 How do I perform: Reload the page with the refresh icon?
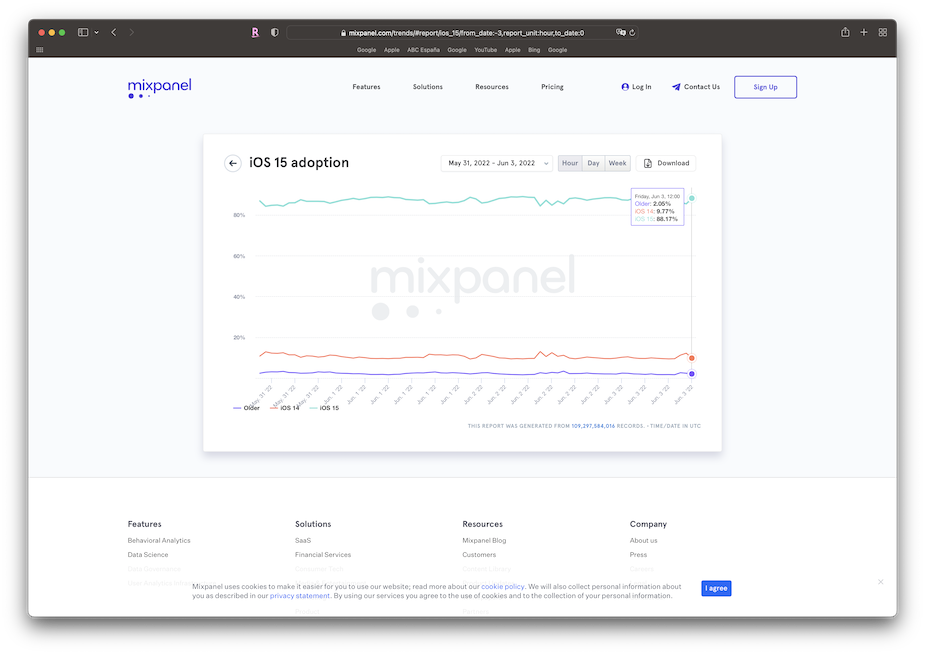(632, 32)
